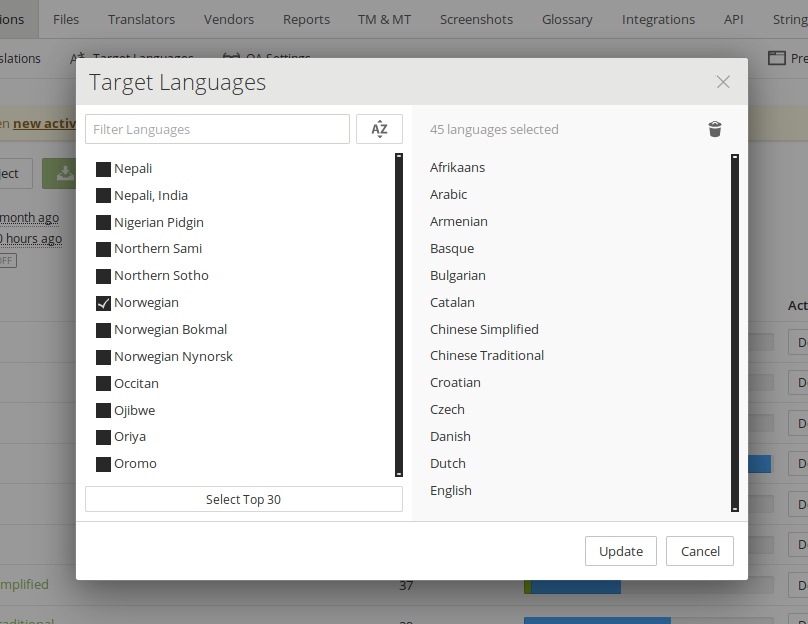Select Armenian in the selected languages list
The image size is (808, 624).
coord(459,222)
